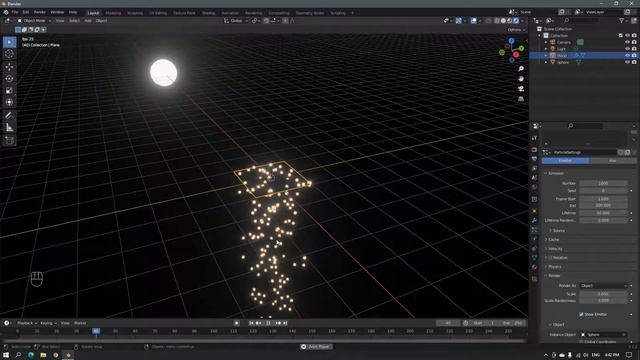640x360 pixels.
Task: Jump to the timeline start frame
Action: click(x=251, y=323)
